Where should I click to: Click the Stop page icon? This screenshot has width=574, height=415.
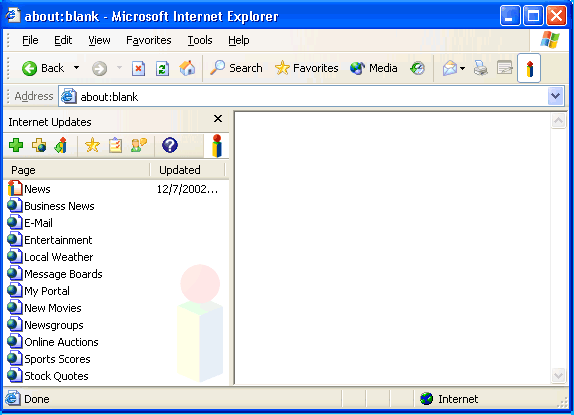pyautogui.click(x=138, y=68)
